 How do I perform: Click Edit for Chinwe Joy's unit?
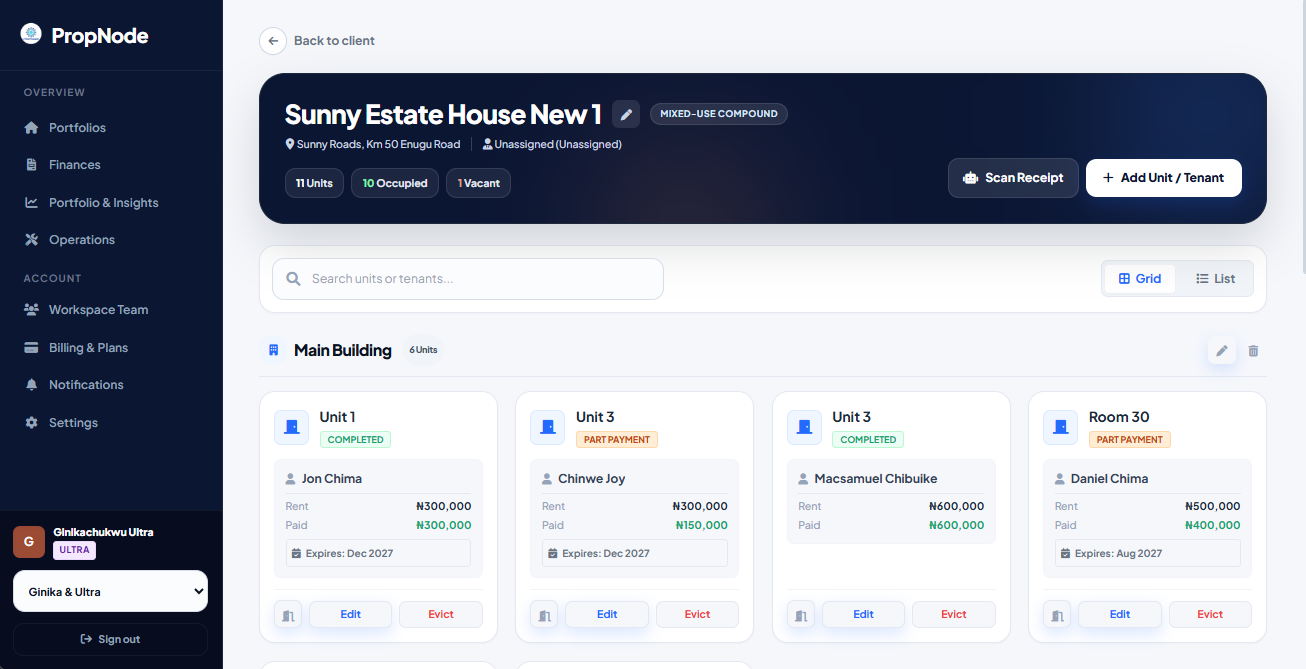point(607,614)
